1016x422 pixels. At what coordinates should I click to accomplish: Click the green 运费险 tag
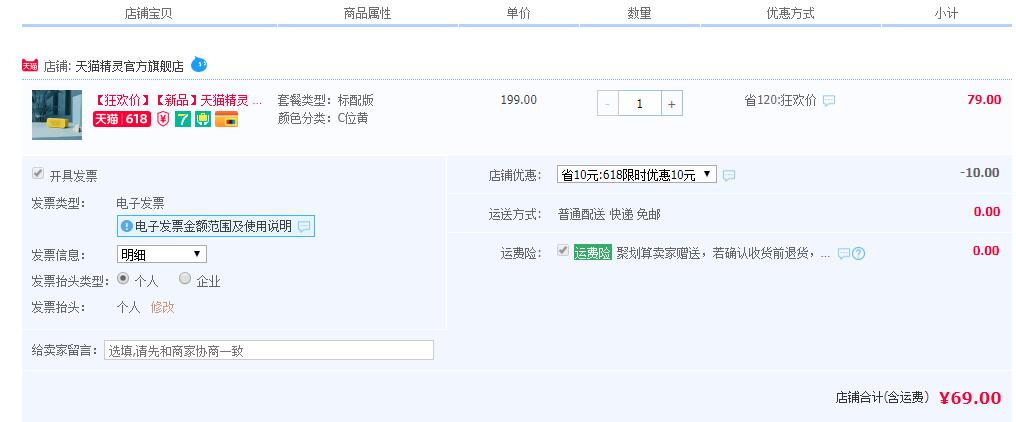pyautogui.click(x=592, y=253)
